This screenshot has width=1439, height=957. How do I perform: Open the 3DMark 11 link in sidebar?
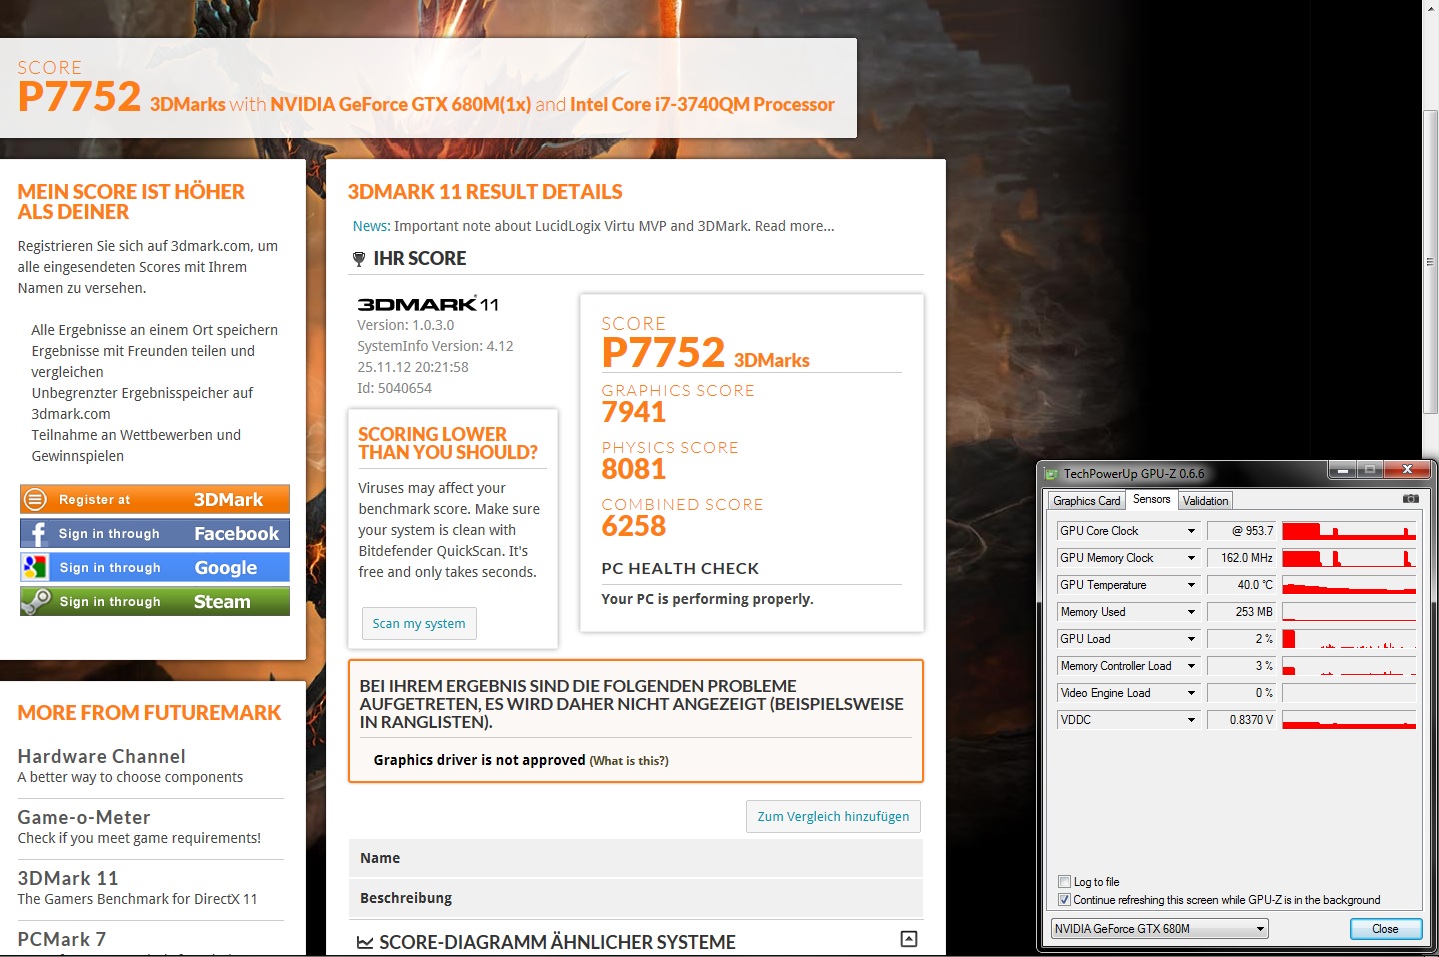[x=68, y=878]
